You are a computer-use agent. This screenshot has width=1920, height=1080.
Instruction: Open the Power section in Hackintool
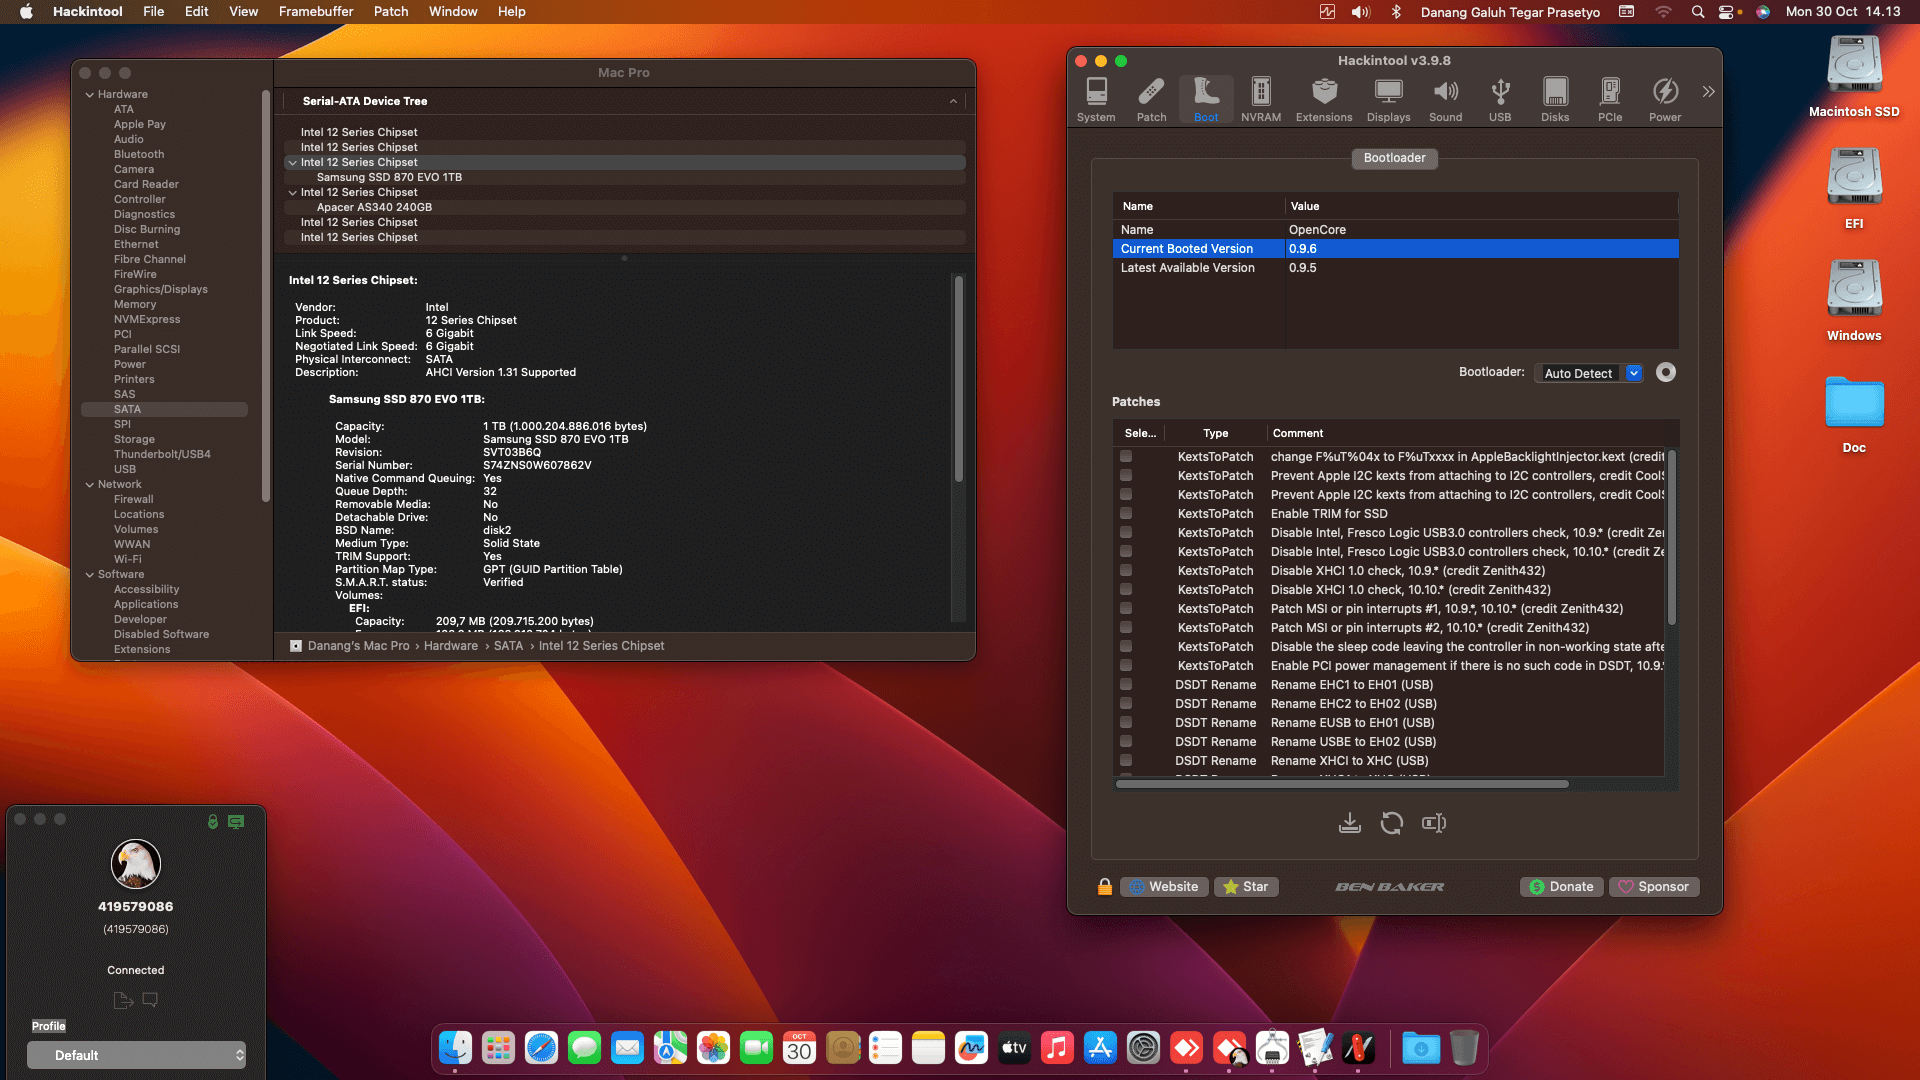1665,99
